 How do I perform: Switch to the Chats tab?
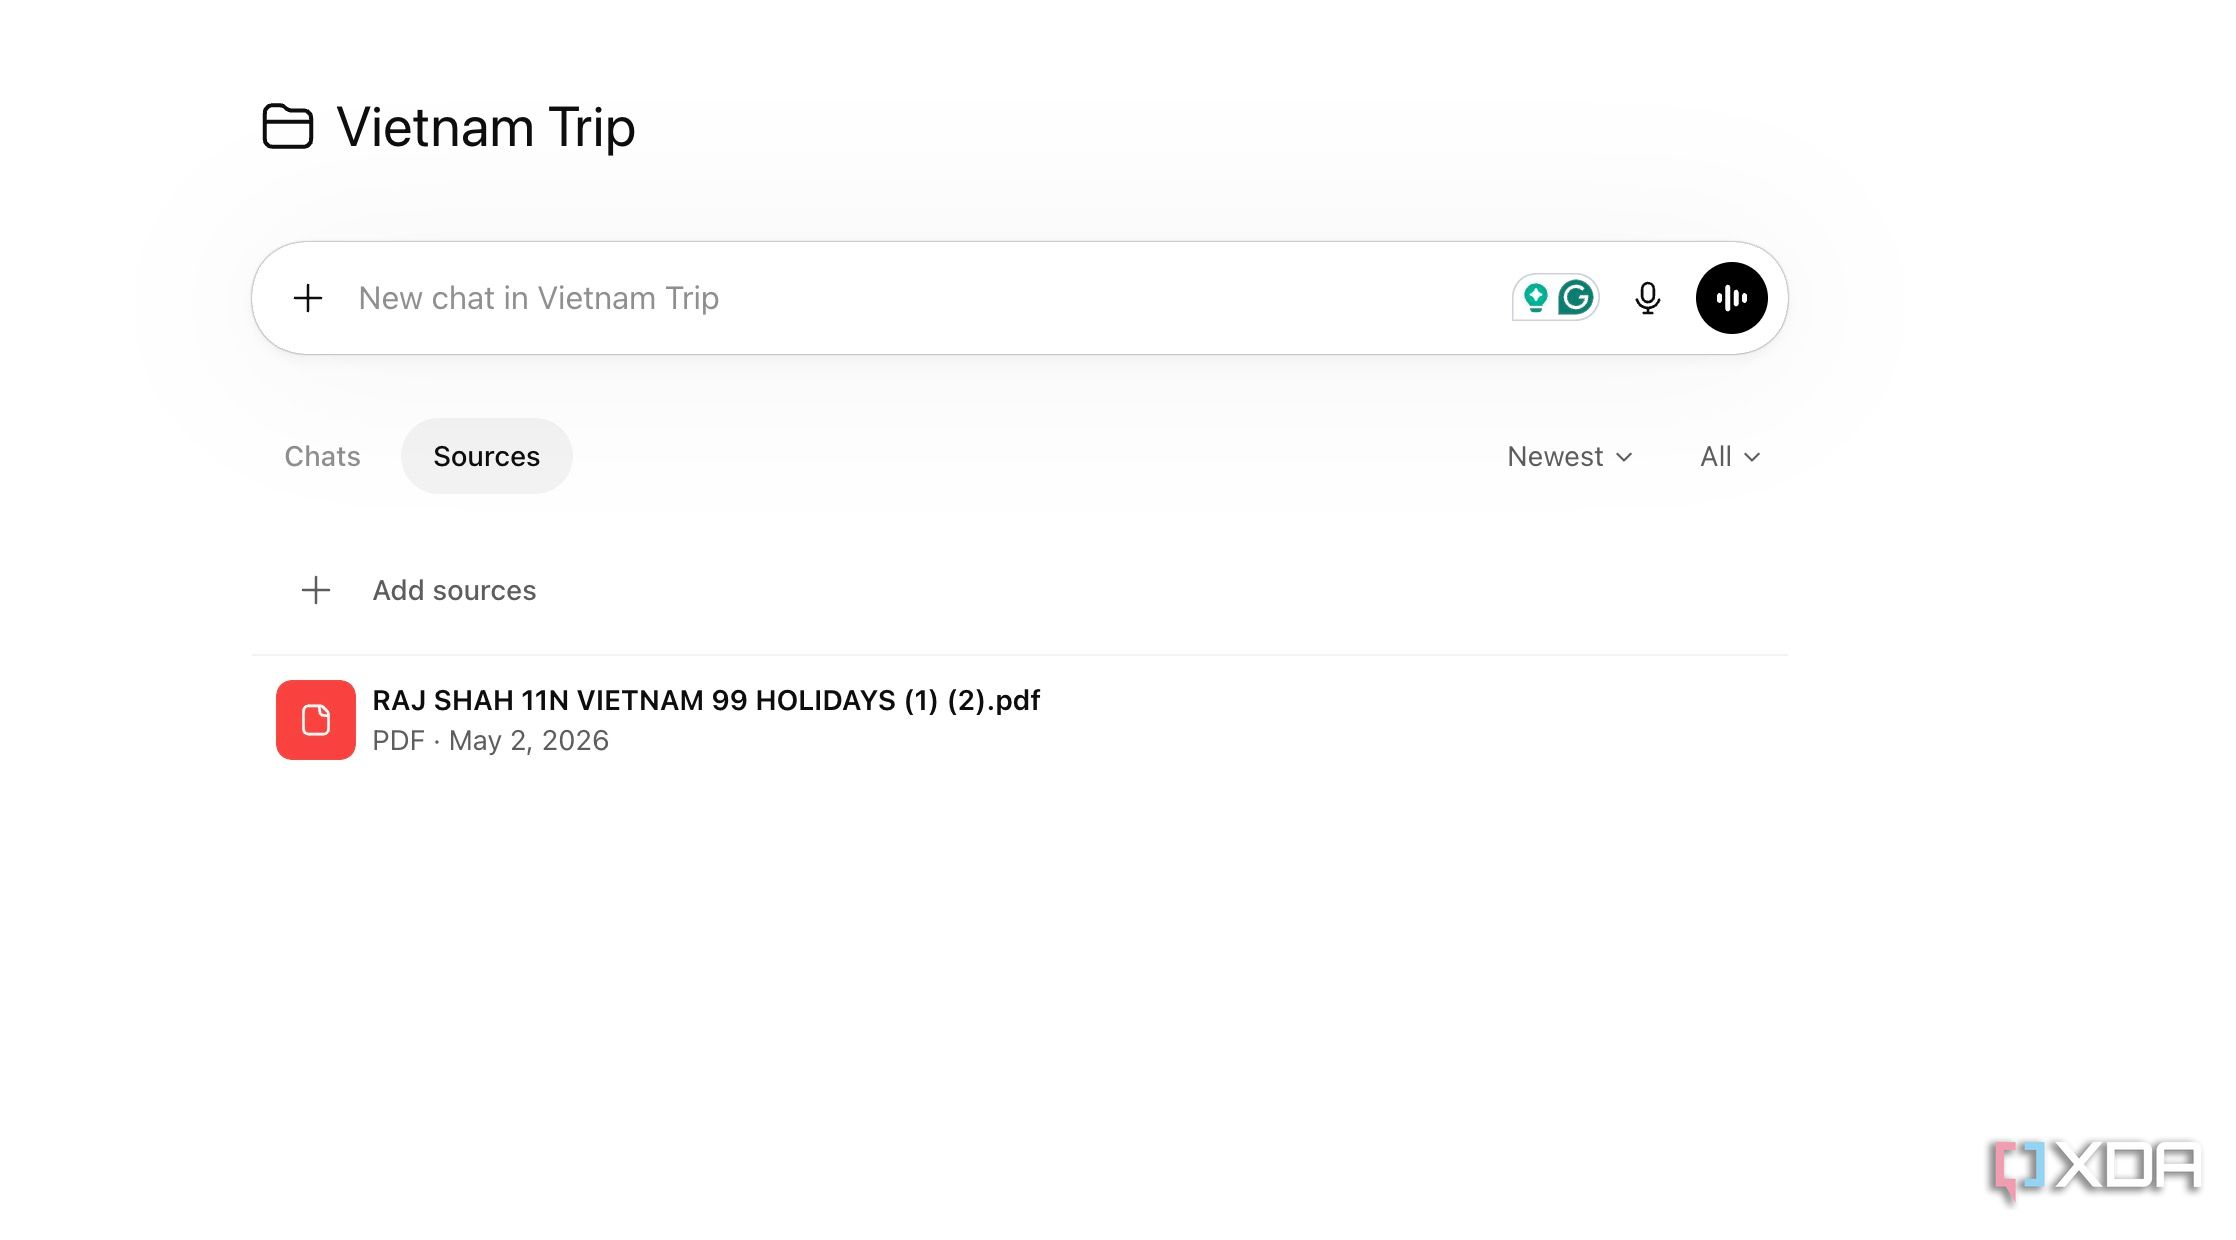click(x=322, y=456)
